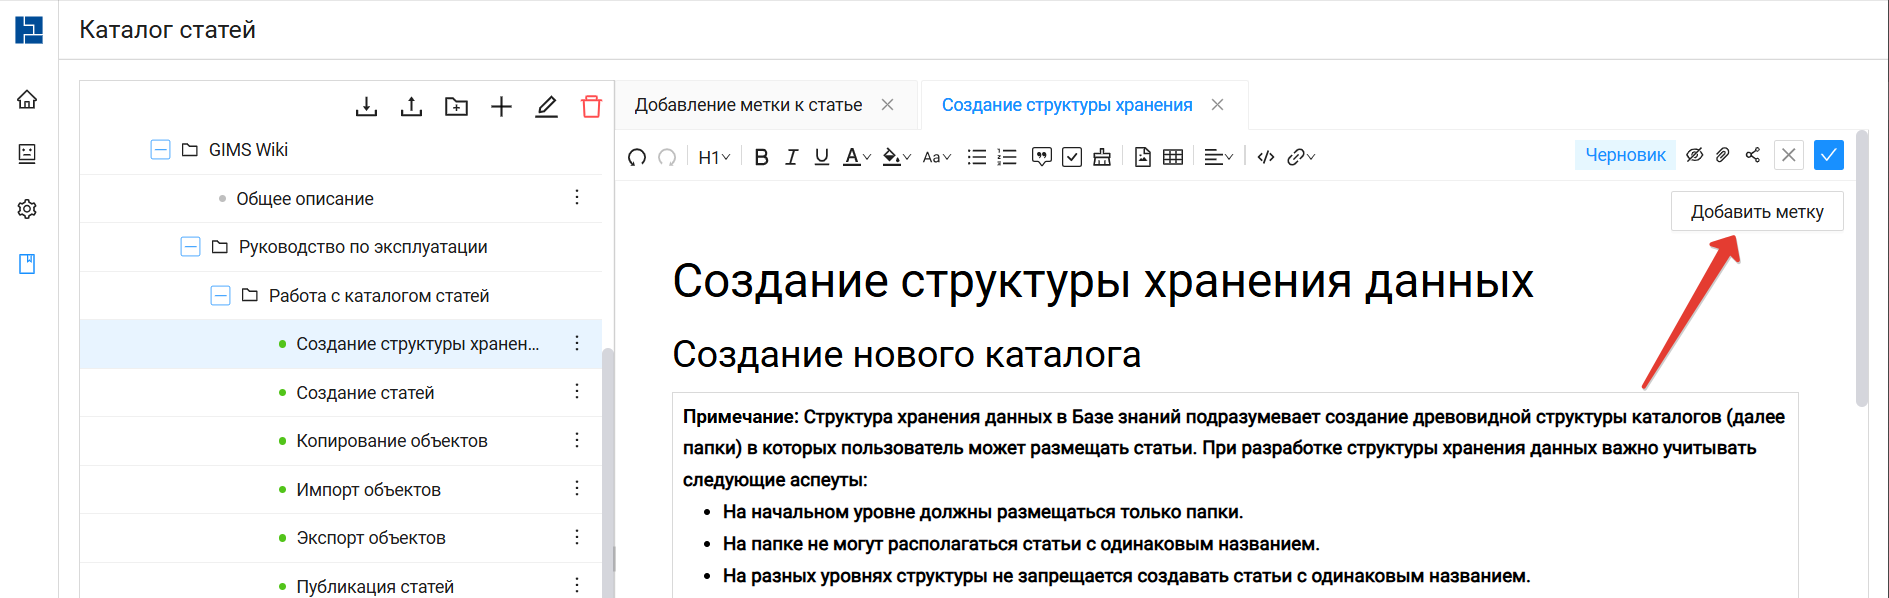The image size is (1889, 598).
Task: Undo the last editor action
Action: 637,157
